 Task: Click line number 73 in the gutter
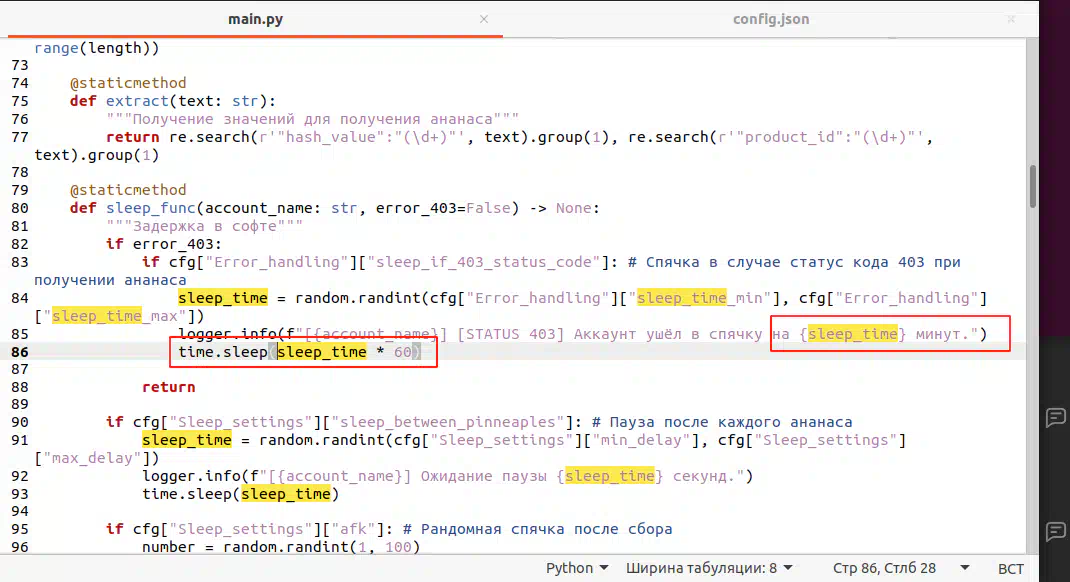coord(20,66)
